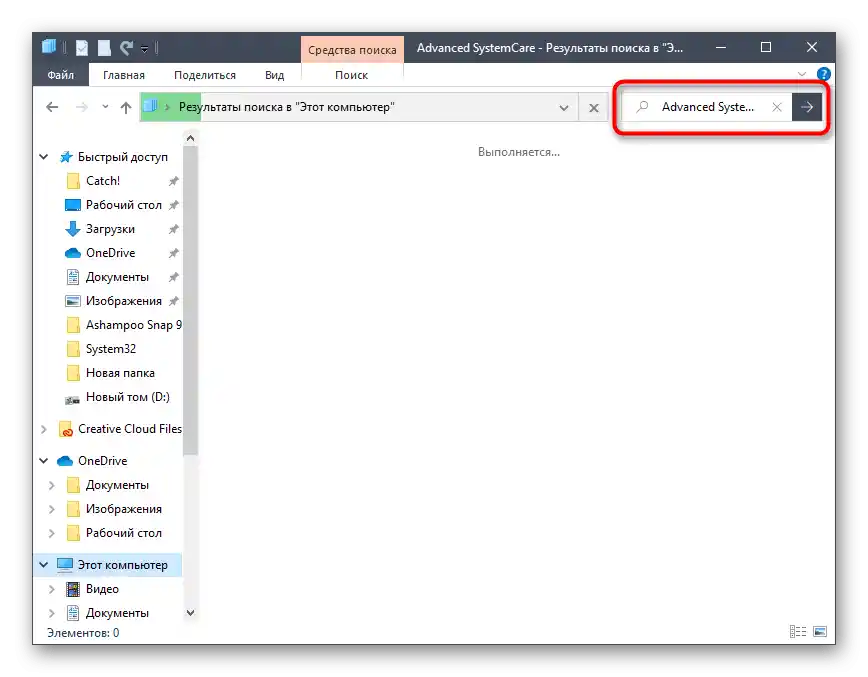Expand the Creative Cloud Files node
The height and width of the screenshot is (677, 868).
44,429
